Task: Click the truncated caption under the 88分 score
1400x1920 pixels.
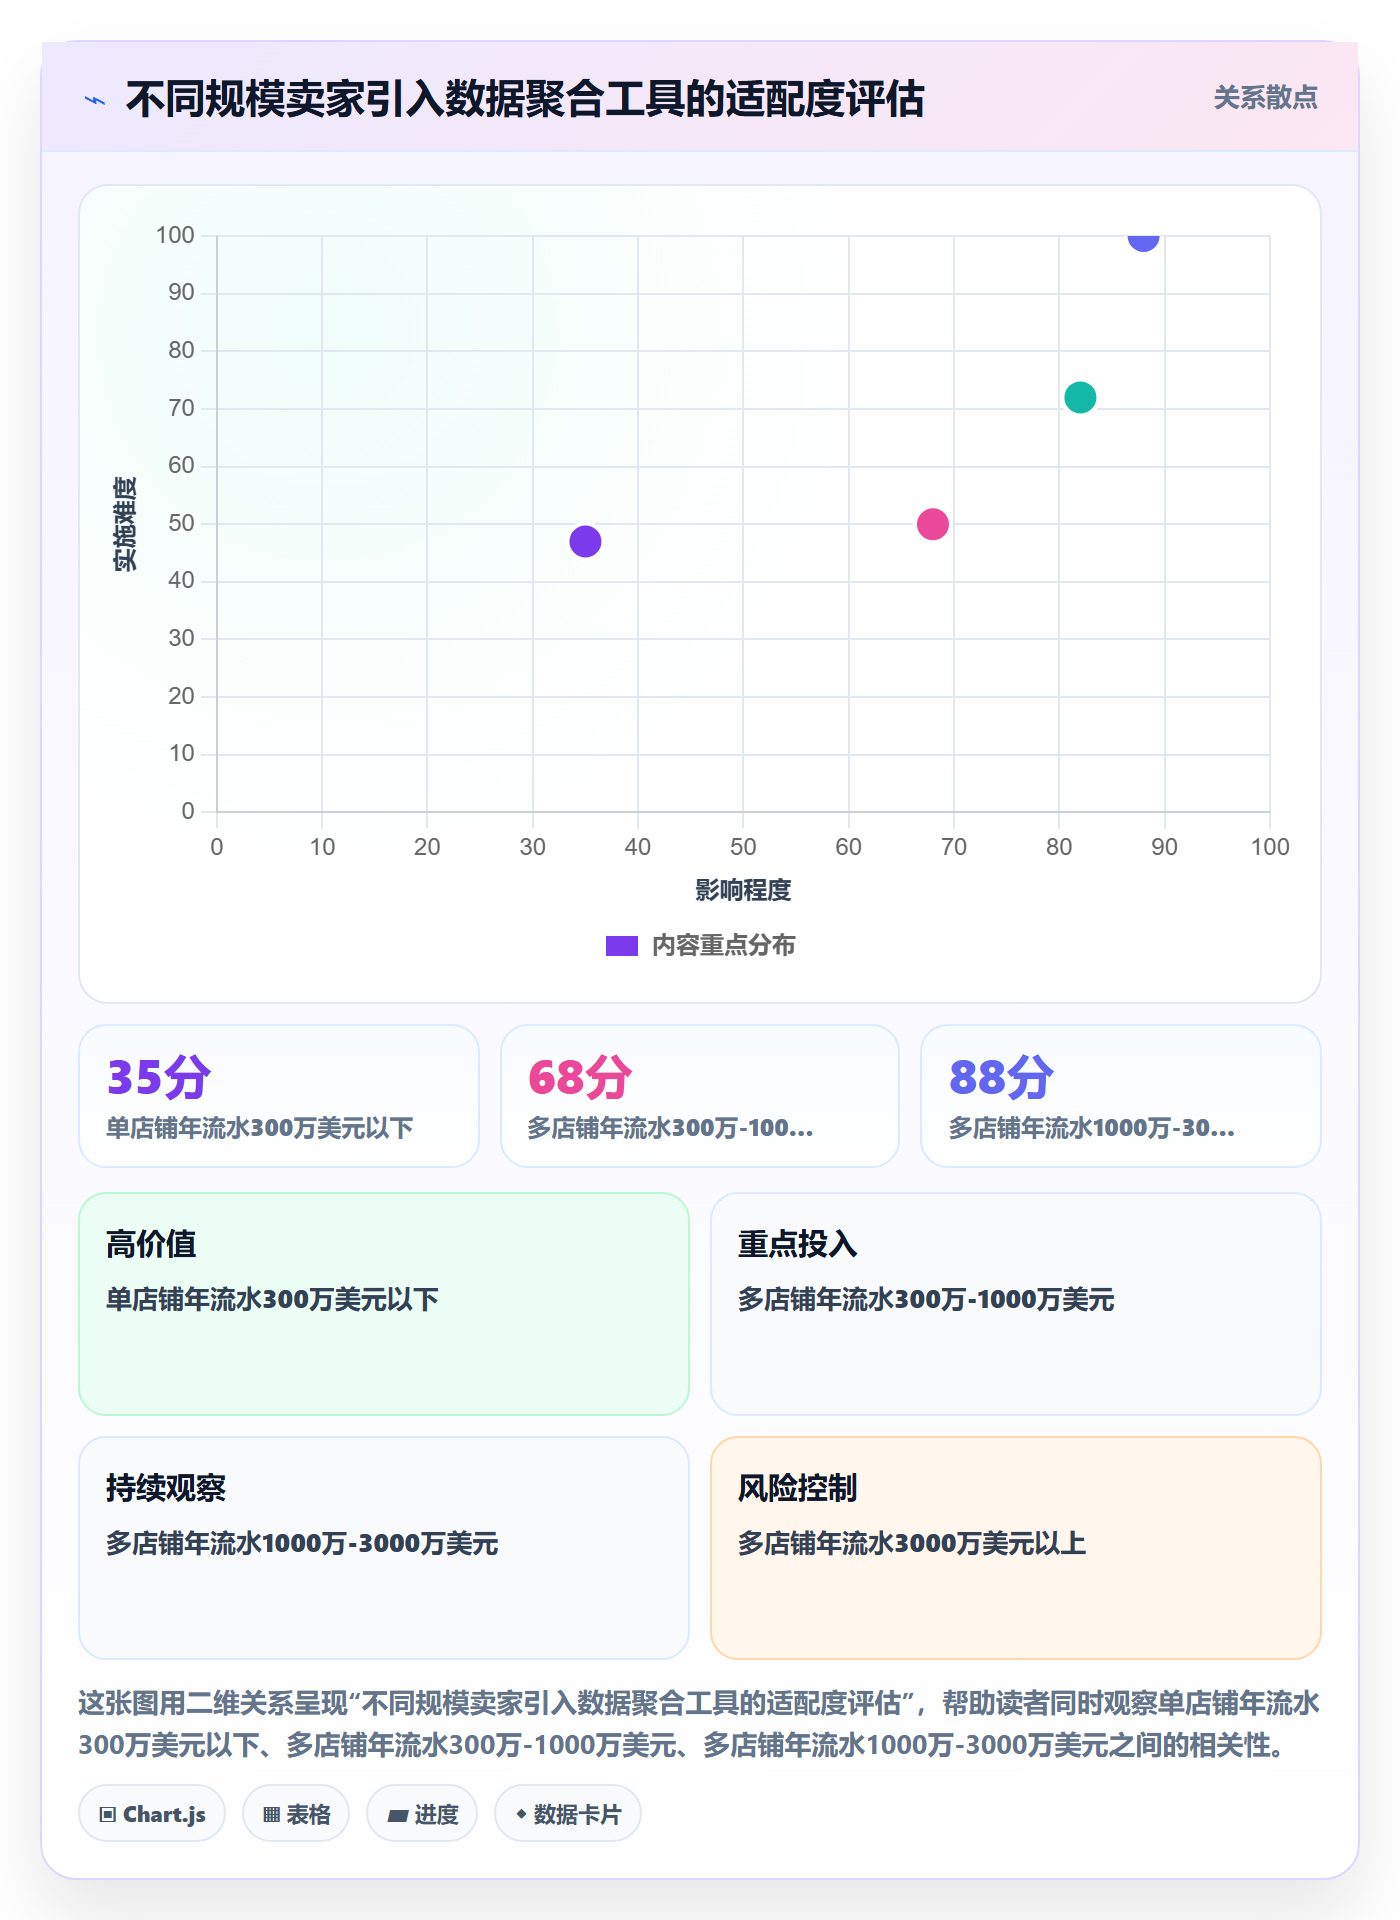Action: [x=1091, y=1128]
